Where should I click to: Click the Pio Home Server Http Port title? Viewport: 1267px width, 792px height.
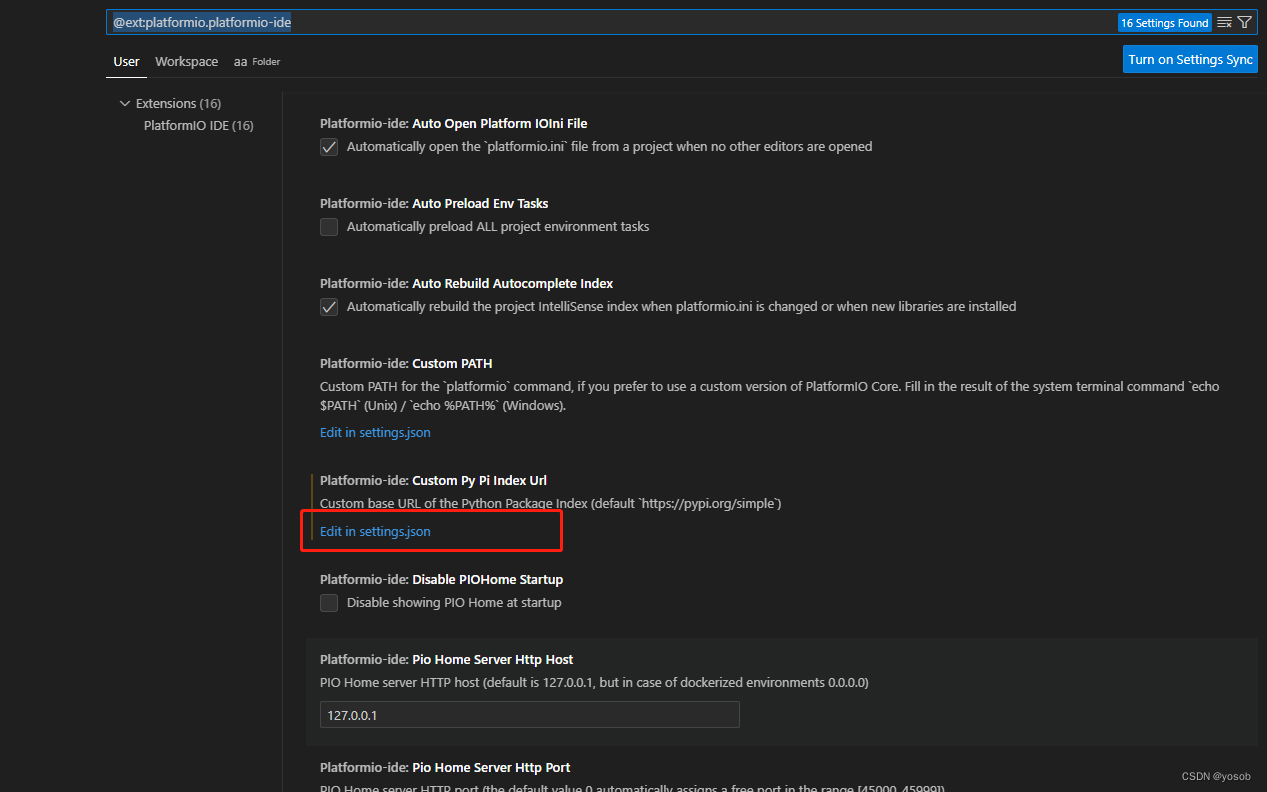coord(445,768)
